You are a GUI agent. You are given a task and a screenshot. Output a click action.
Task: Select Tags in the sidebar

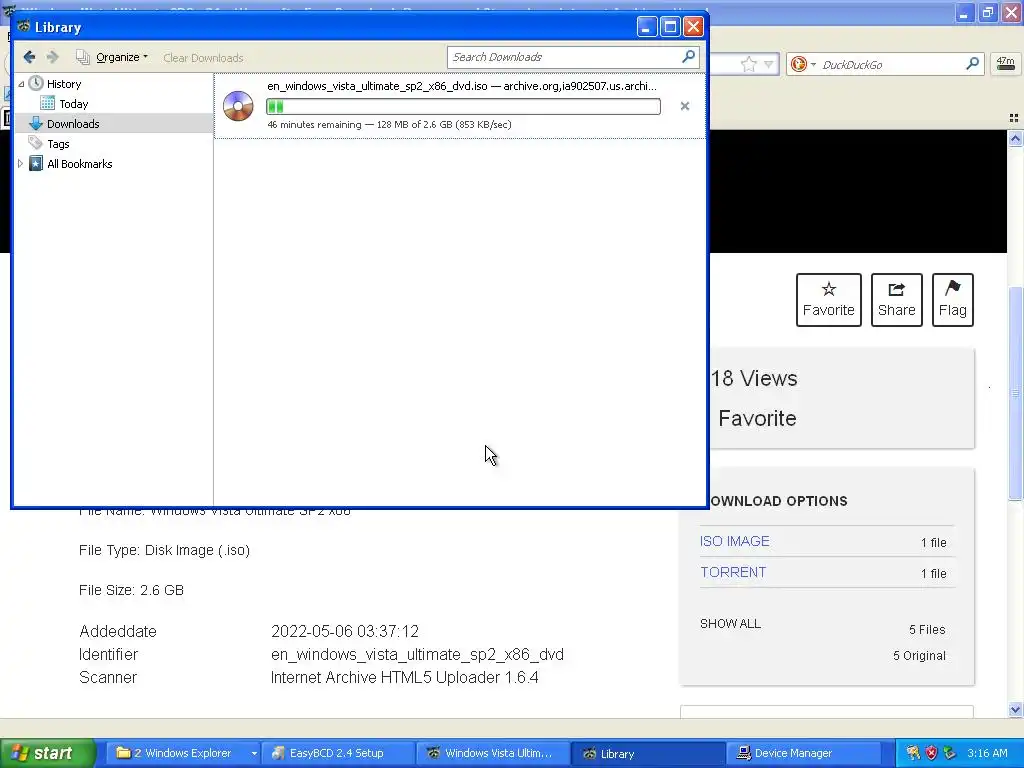[x=57, y=144]
